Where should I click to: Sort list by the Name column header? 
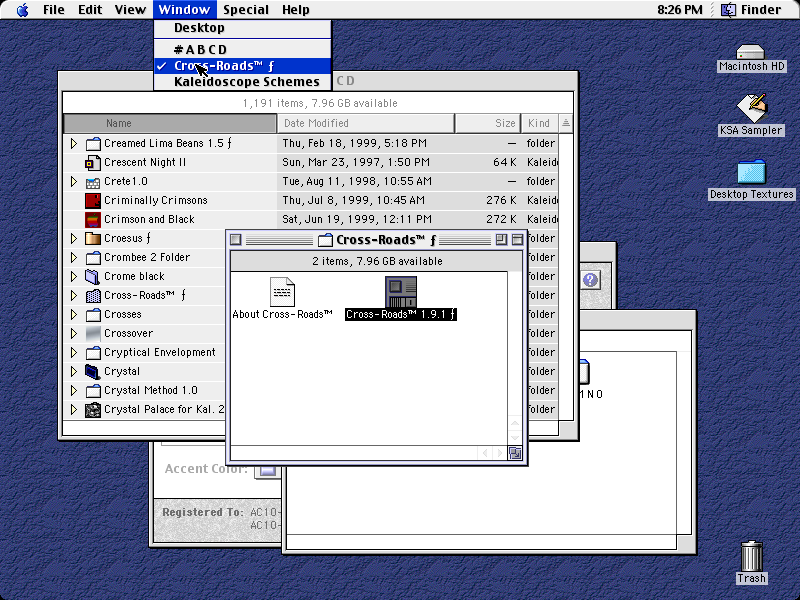pos(170,123)
